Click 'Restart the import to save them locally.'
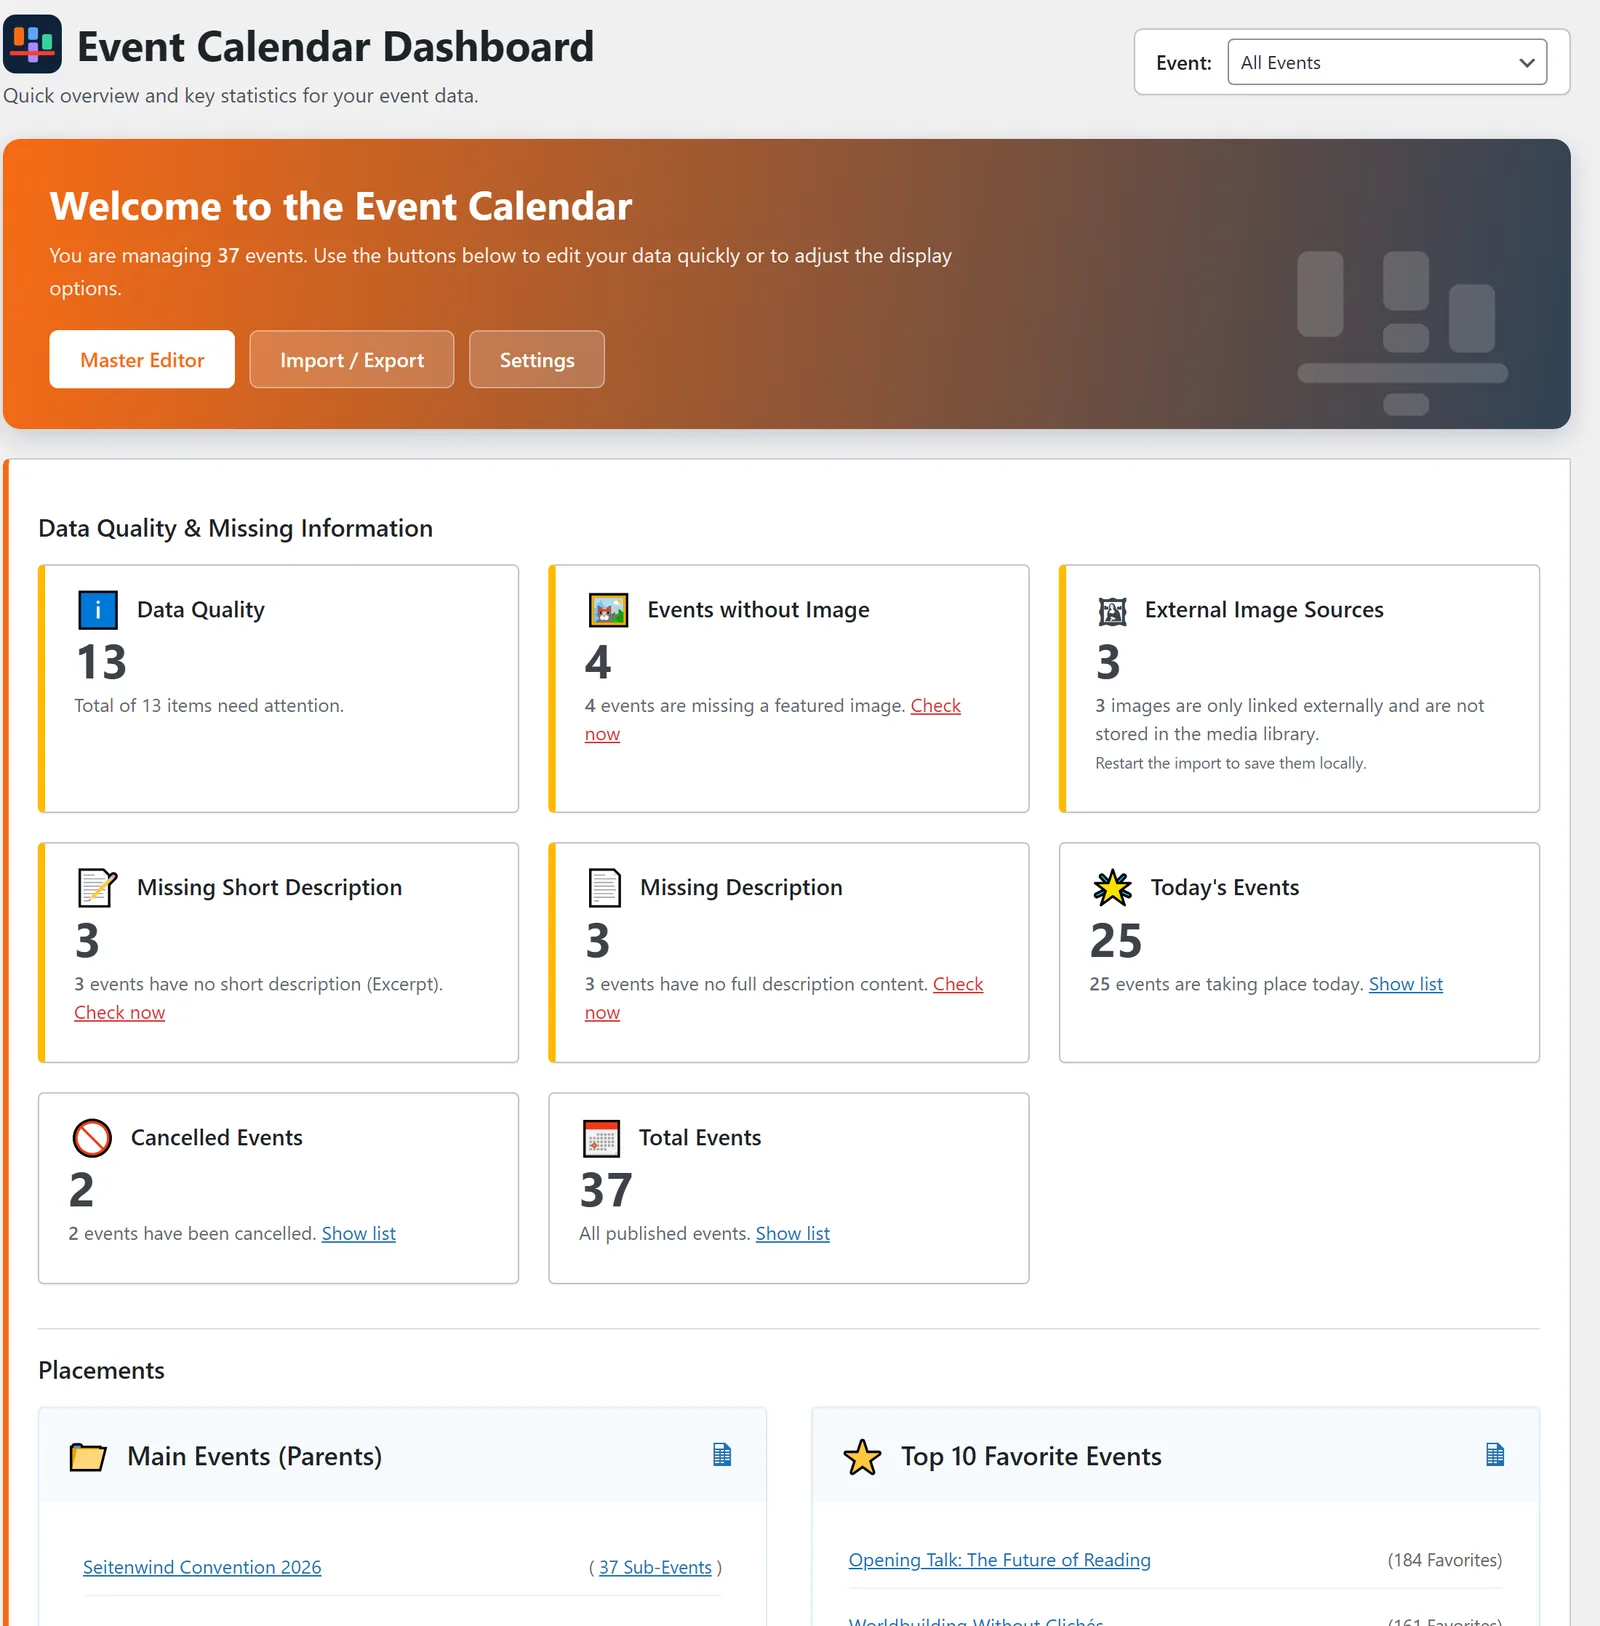This screenshot has width=1600, height=1626. pos(1230,763)
